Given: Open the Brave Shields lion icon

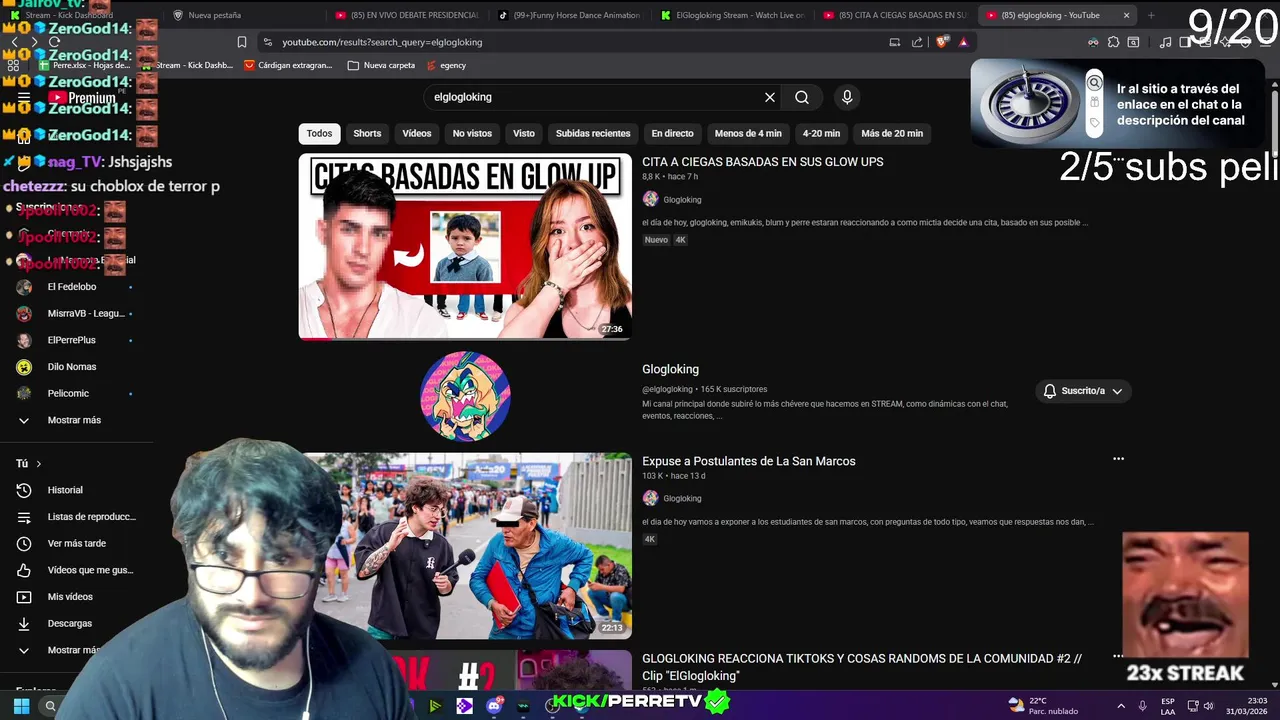Looking at the screenshot, I should click(942, 42).
